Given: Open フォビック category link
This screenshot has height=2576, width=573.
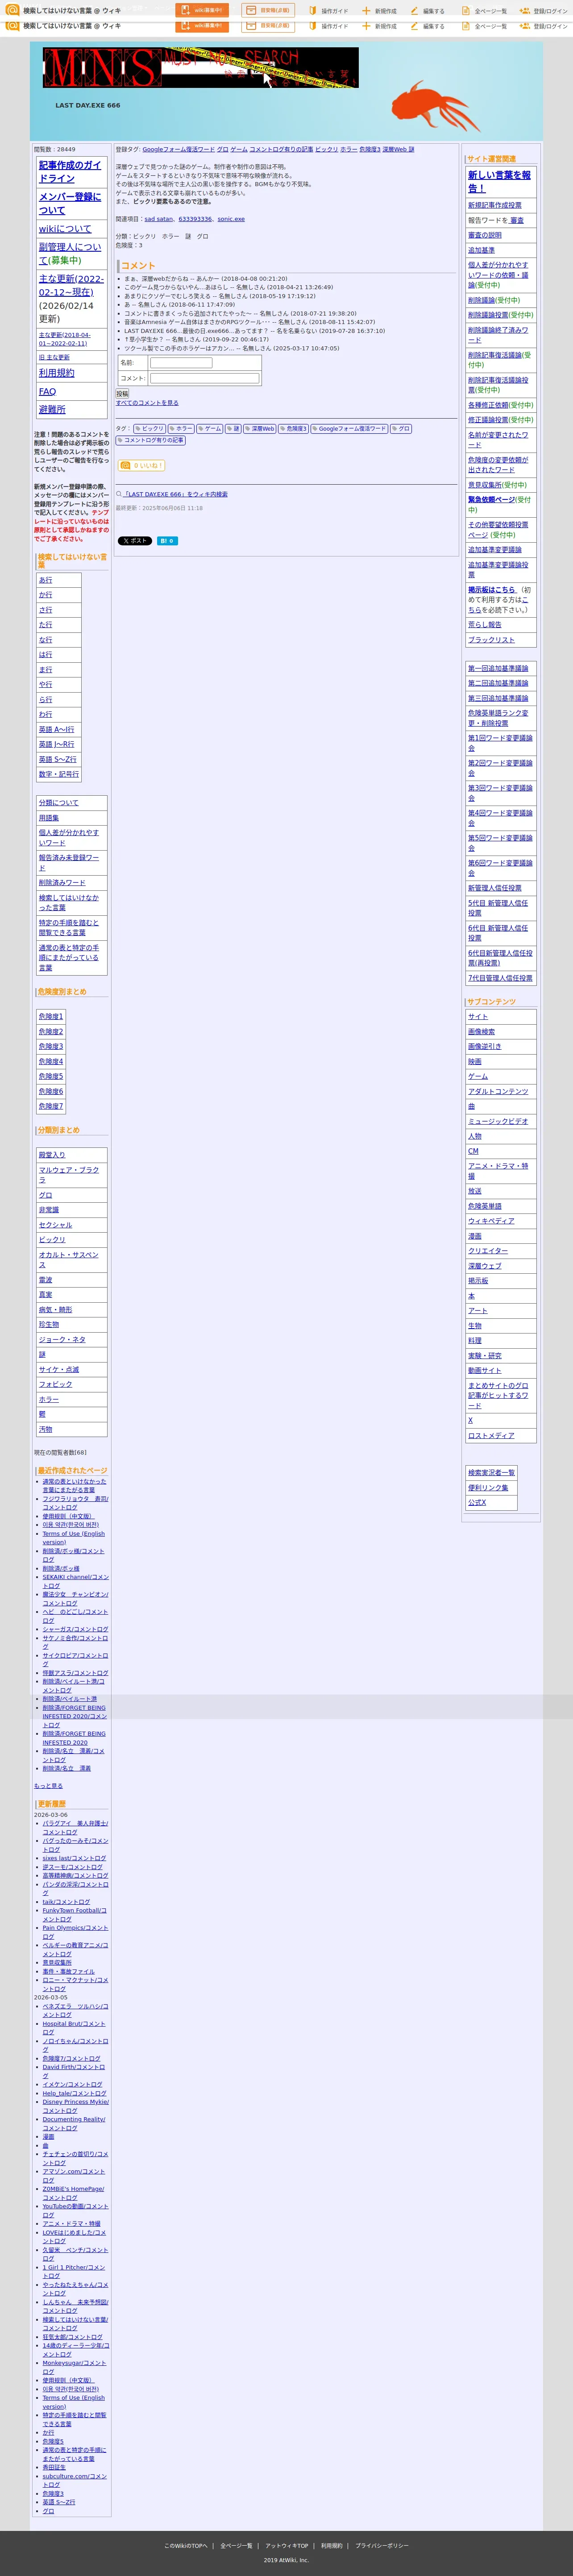Looking at the screenshot, I should pyautogui.click(x=55, y=1384).
